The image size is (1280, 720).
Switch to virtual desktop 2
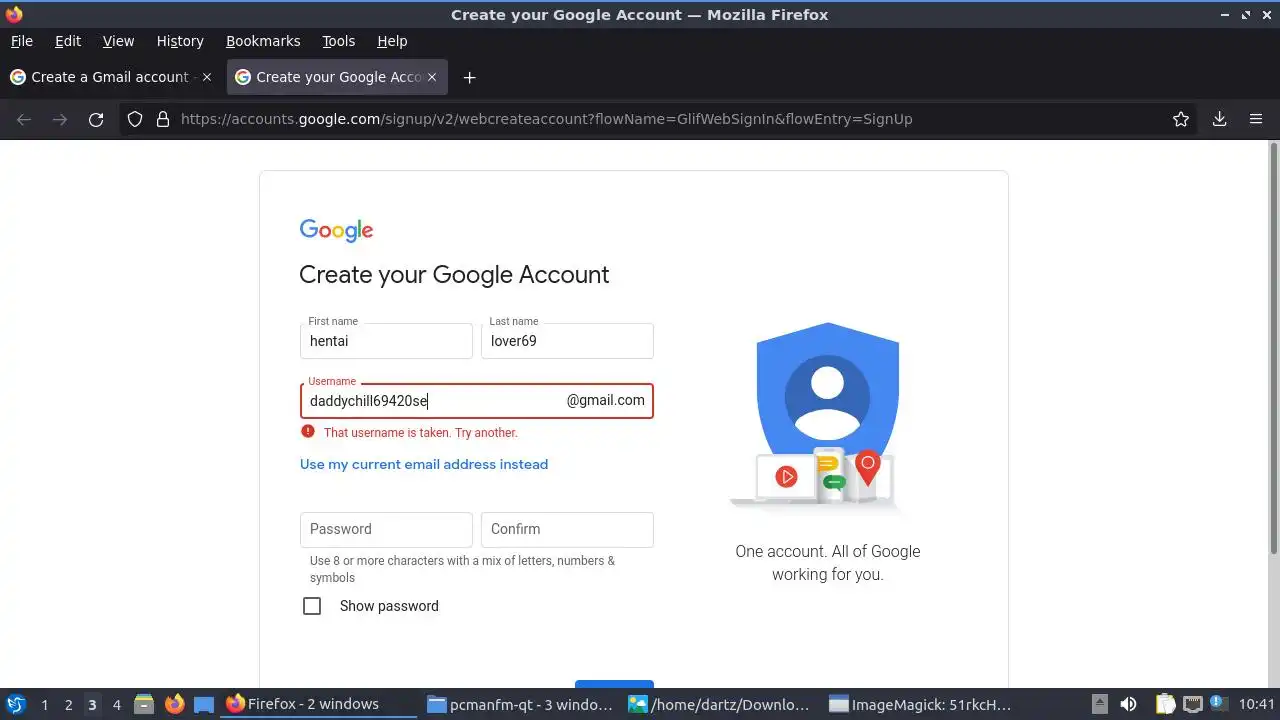(x=68, y=704)
